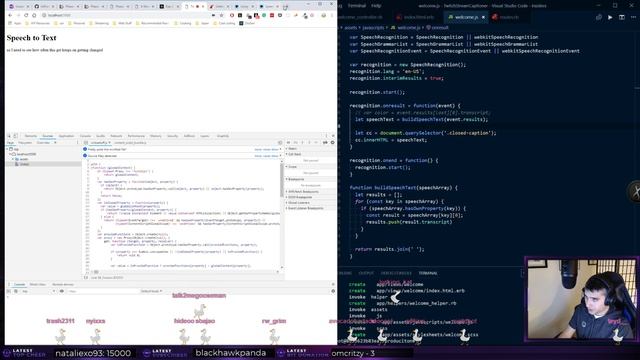Close the welcome.js editor tab

[x=483, y=17]
